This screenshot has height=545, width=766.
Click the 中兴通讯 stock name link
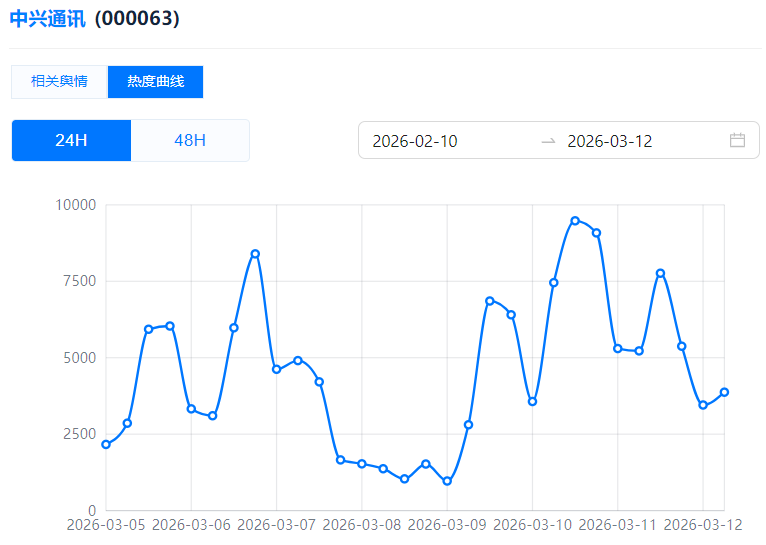(x=47, y=19)
